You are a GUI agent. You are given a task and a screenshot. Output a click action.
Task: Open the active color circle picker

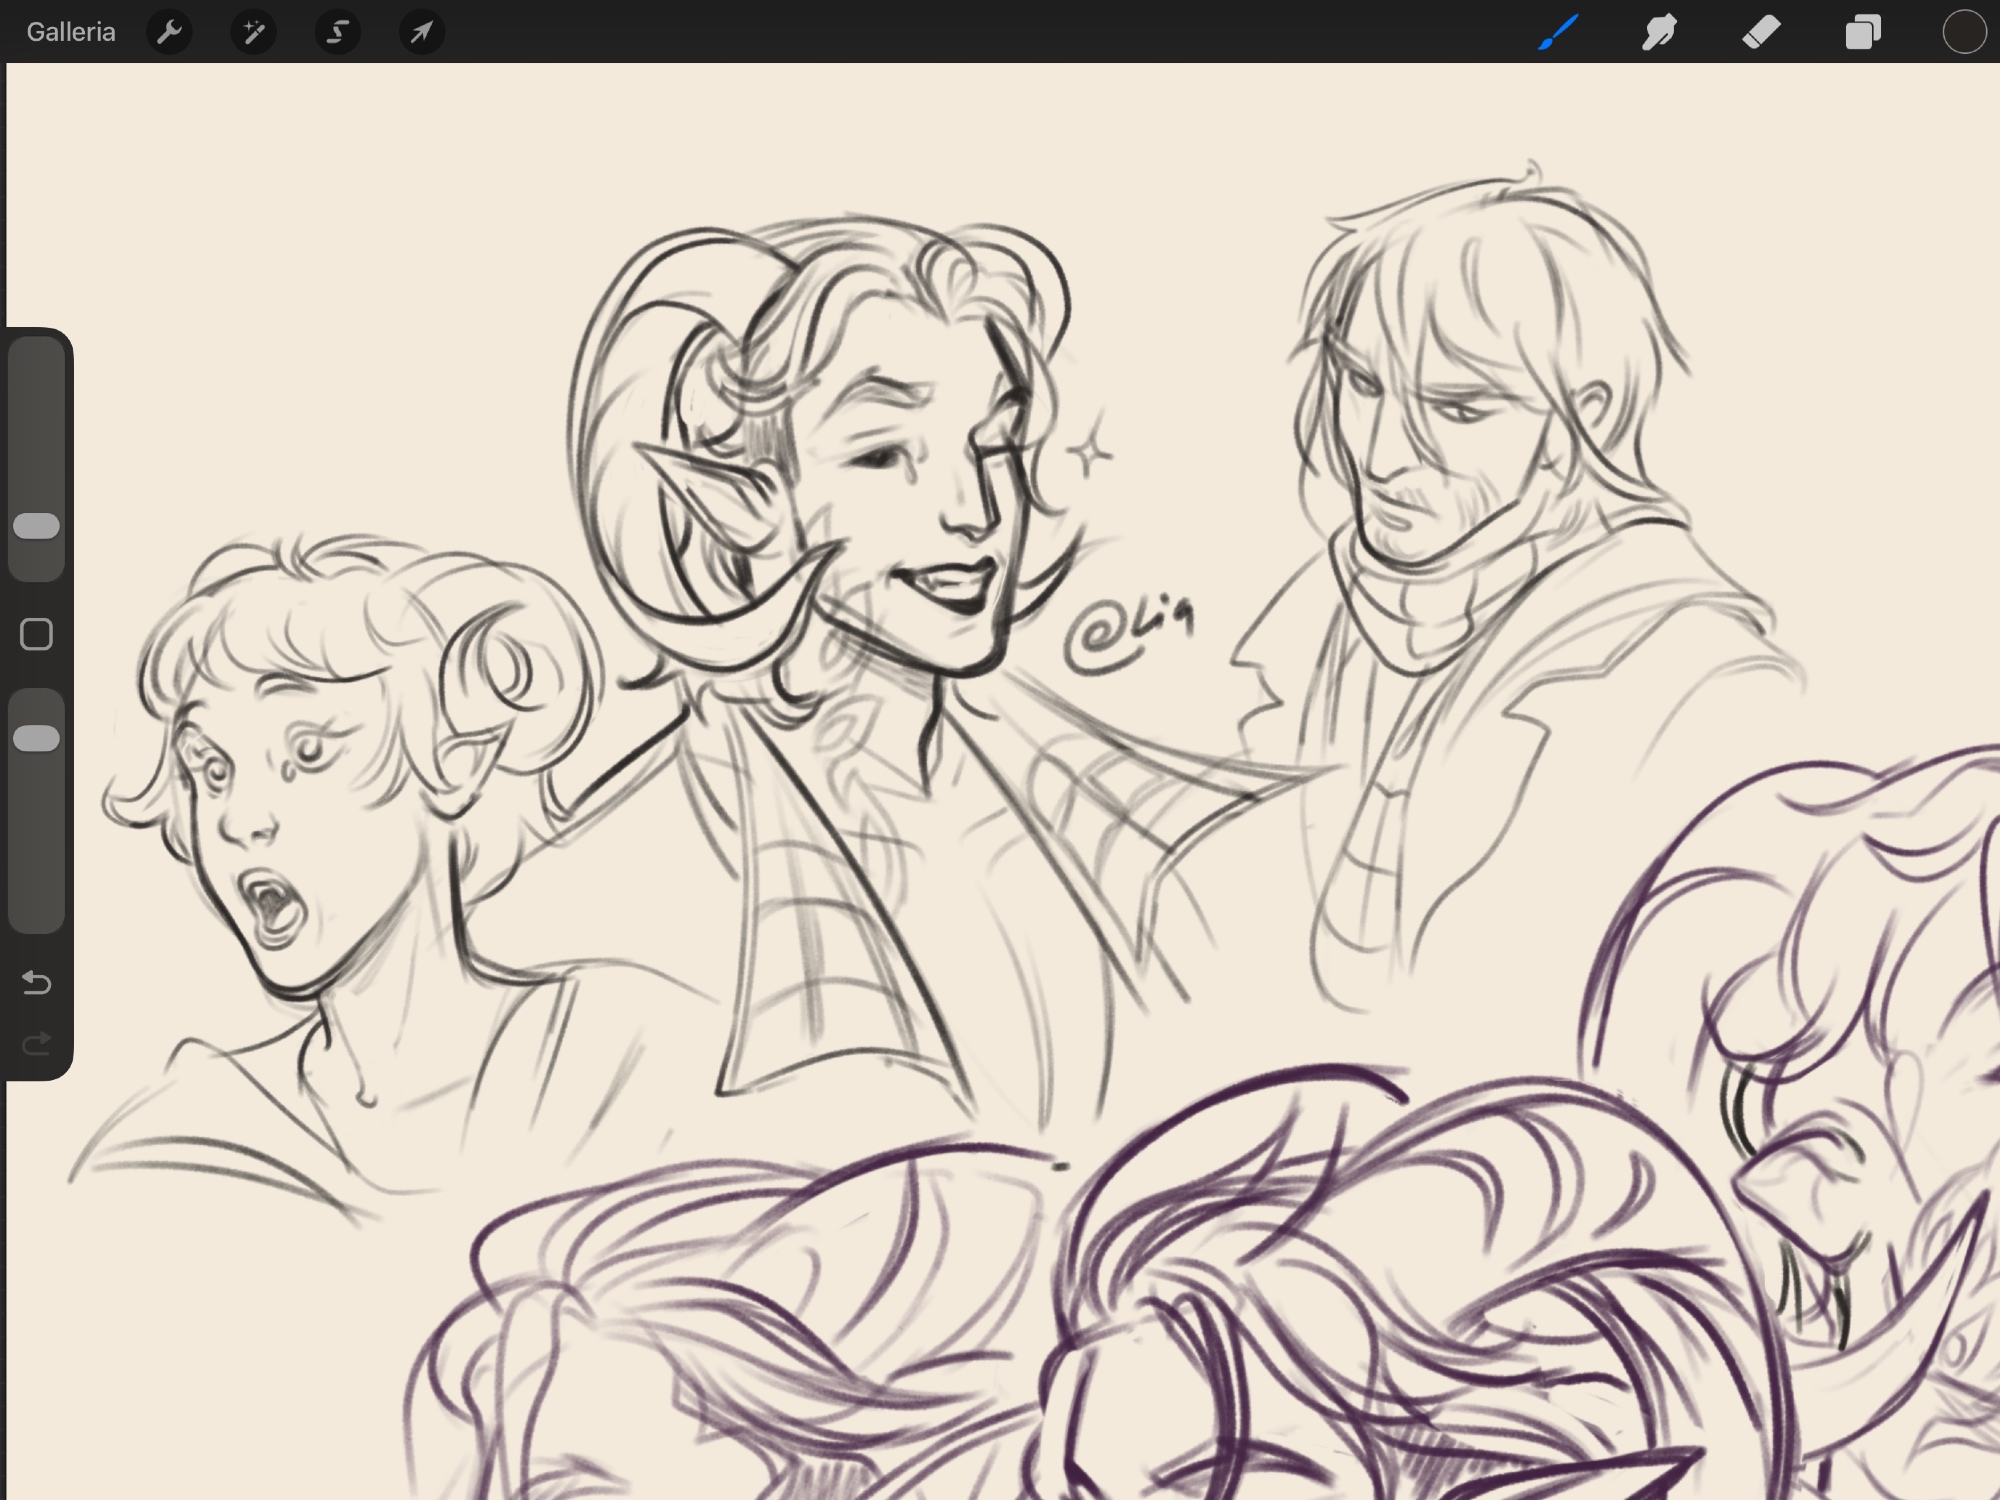tap(1963, 32)
